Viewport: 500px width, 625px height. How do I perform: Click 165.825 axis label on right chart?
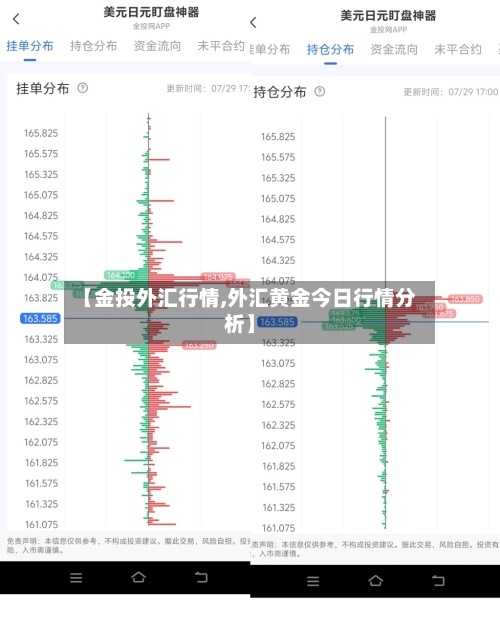278,137
